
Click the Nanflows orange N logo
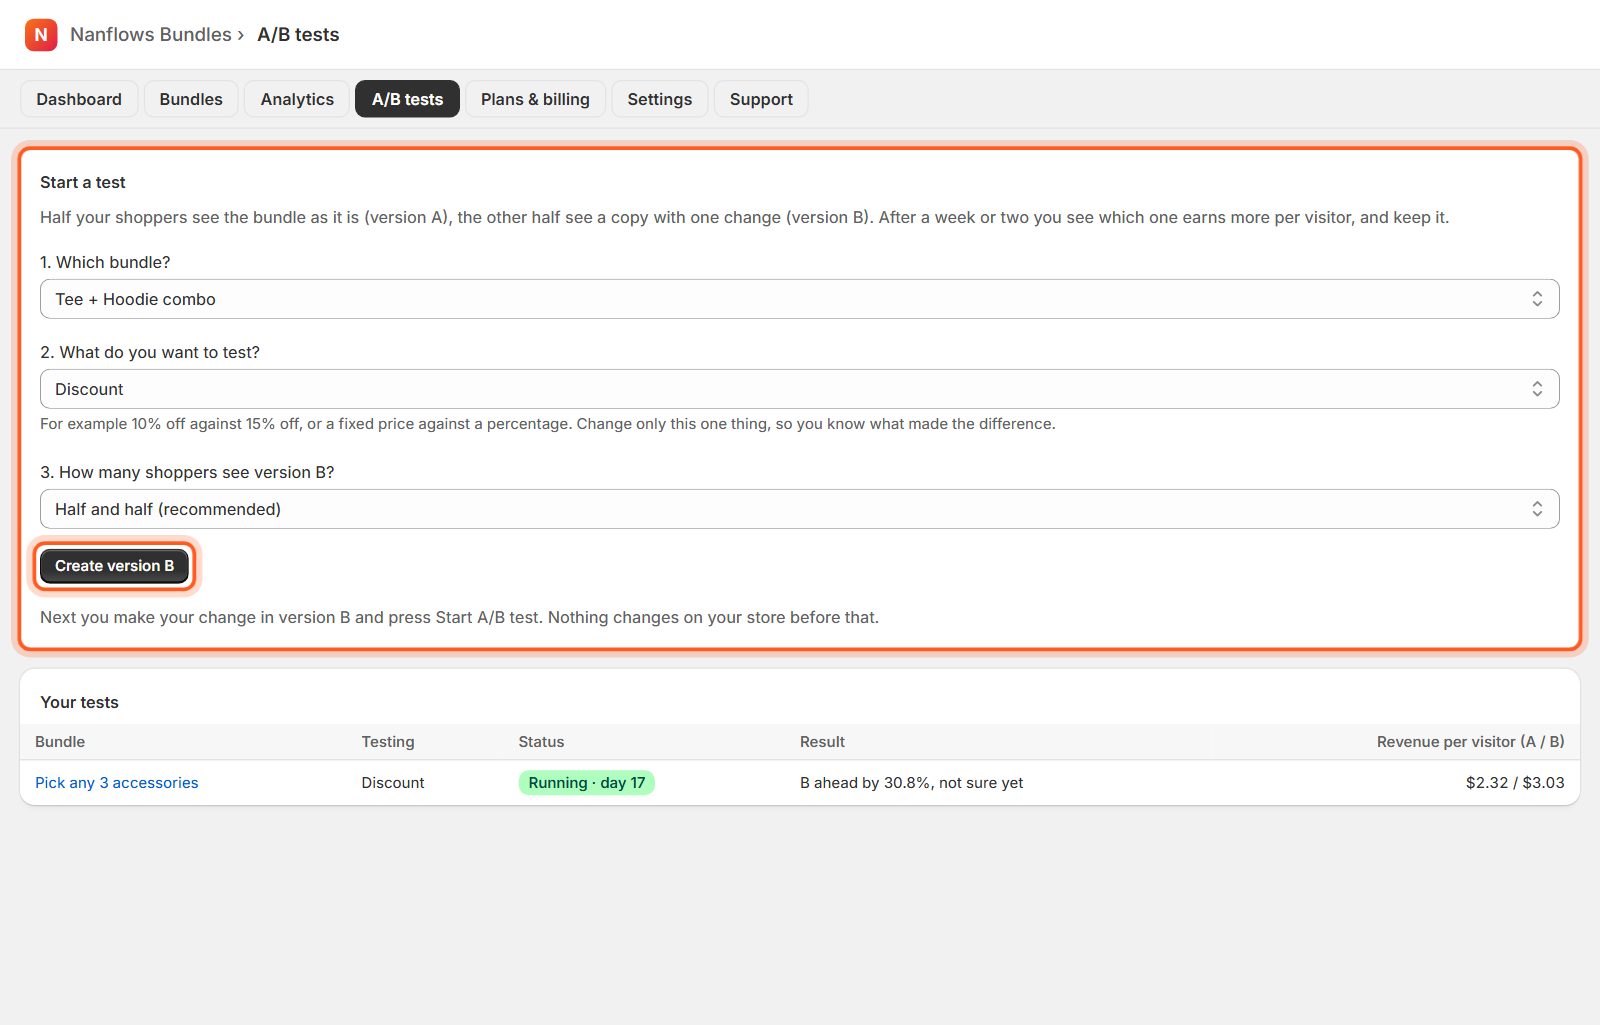[x=41, y=35]
